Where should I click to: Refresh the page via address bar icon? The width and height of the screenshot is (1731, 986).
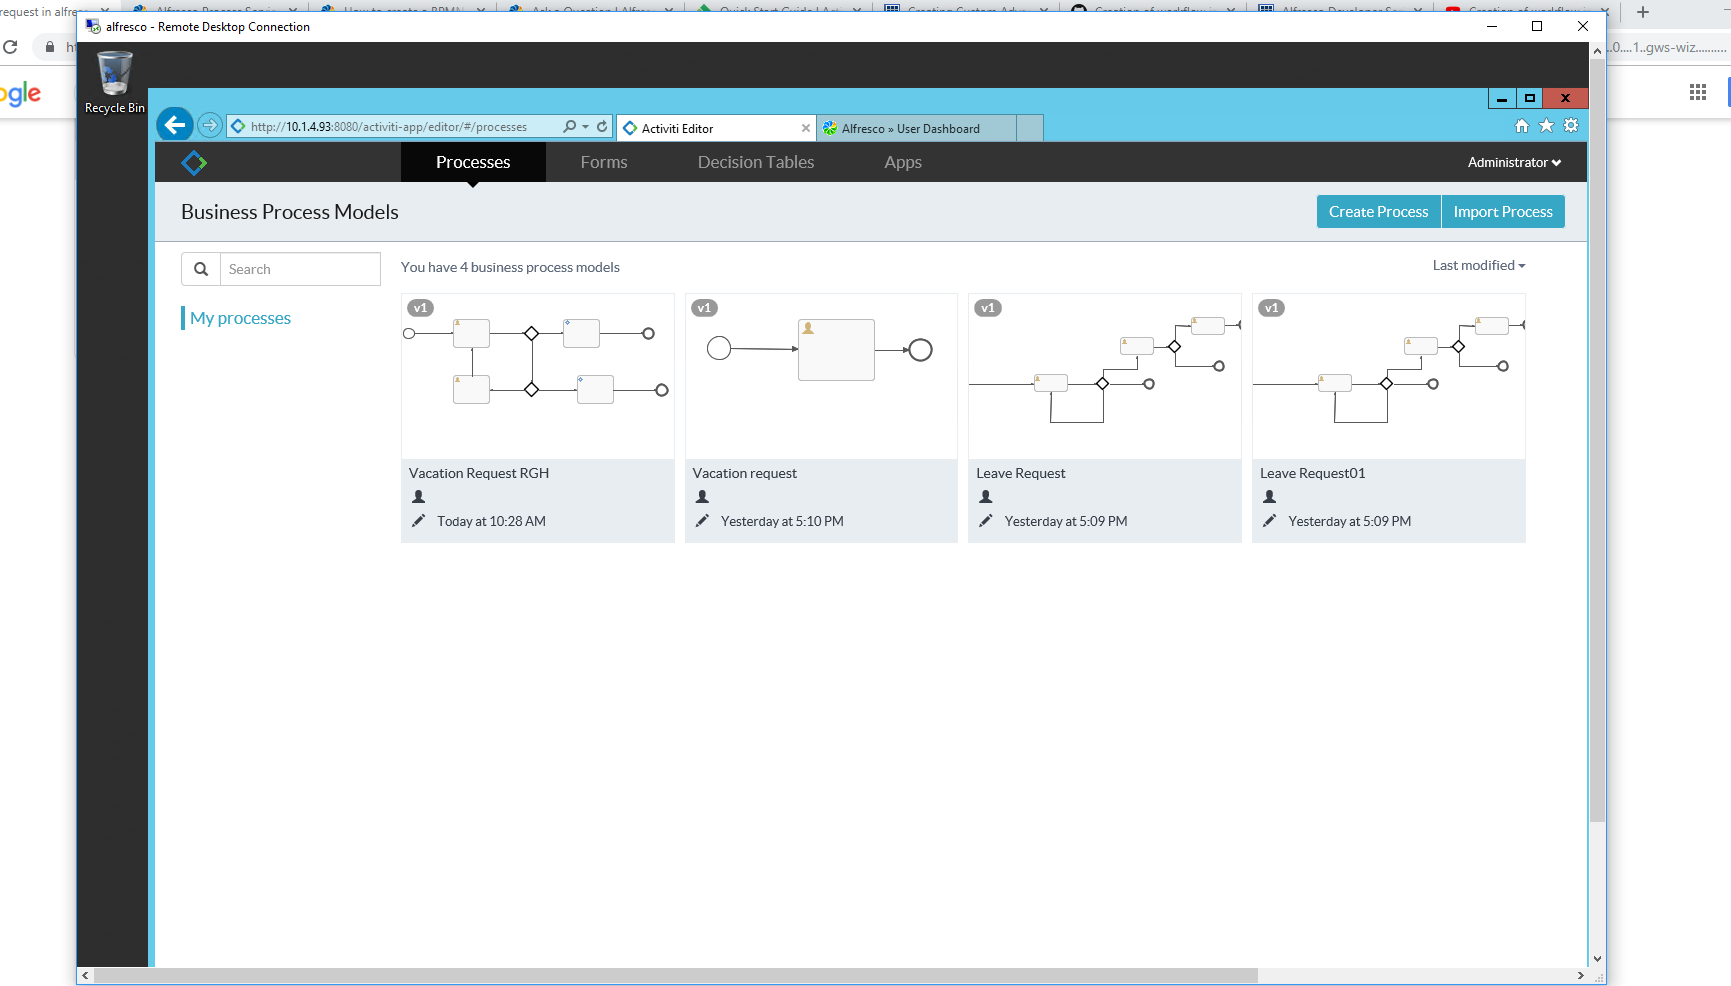point(602,126)
